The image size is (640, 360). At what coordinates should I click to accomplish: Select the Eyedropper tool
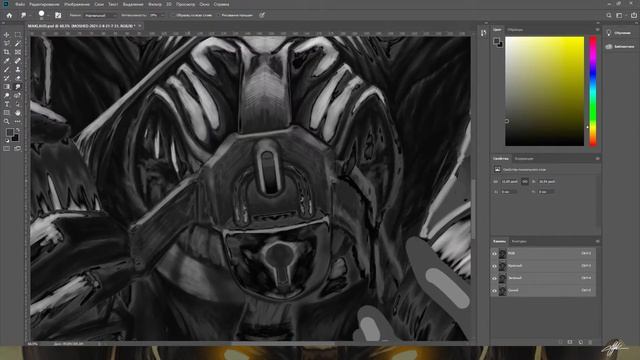(7, 61)
